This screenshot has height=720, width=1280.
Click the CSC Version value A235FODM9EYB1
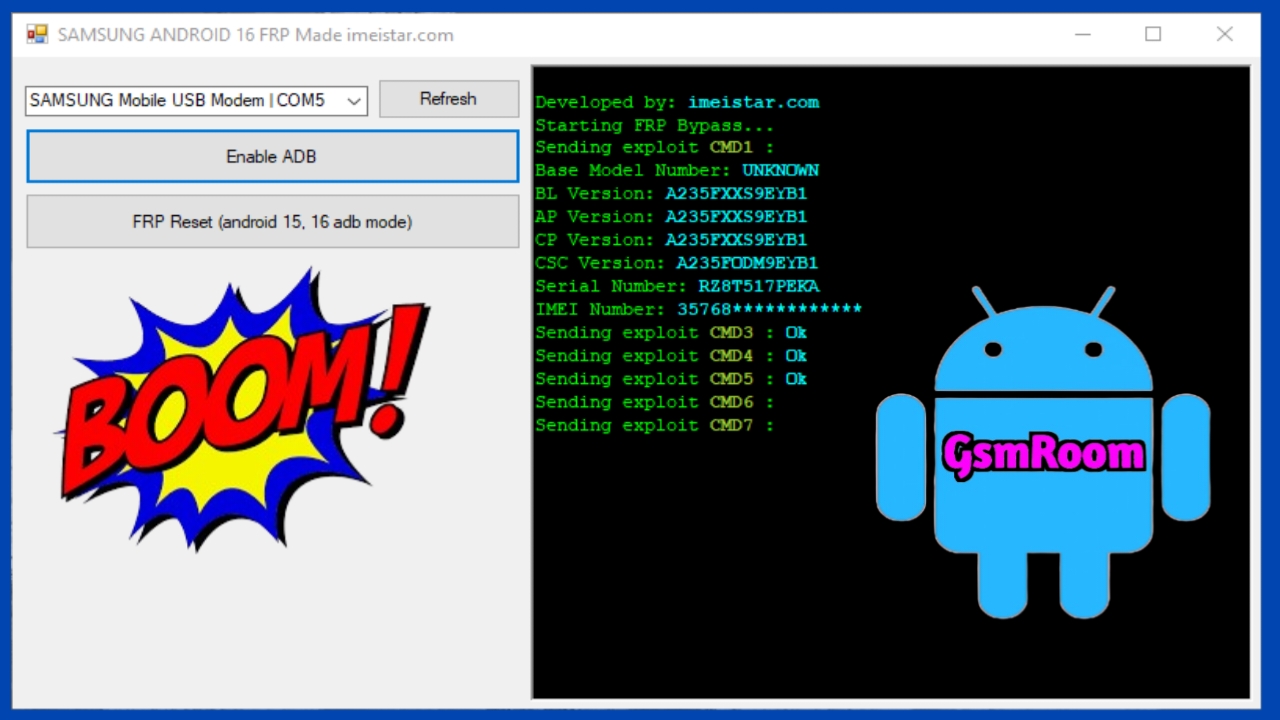point(747,263)
